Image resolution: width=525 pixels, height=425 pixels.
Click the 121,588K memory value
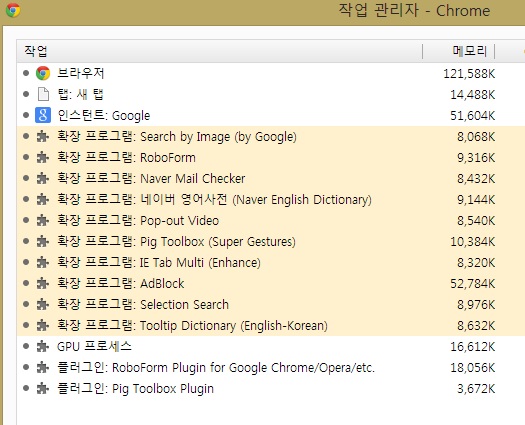pyautogui.click(x=469, y=74)
